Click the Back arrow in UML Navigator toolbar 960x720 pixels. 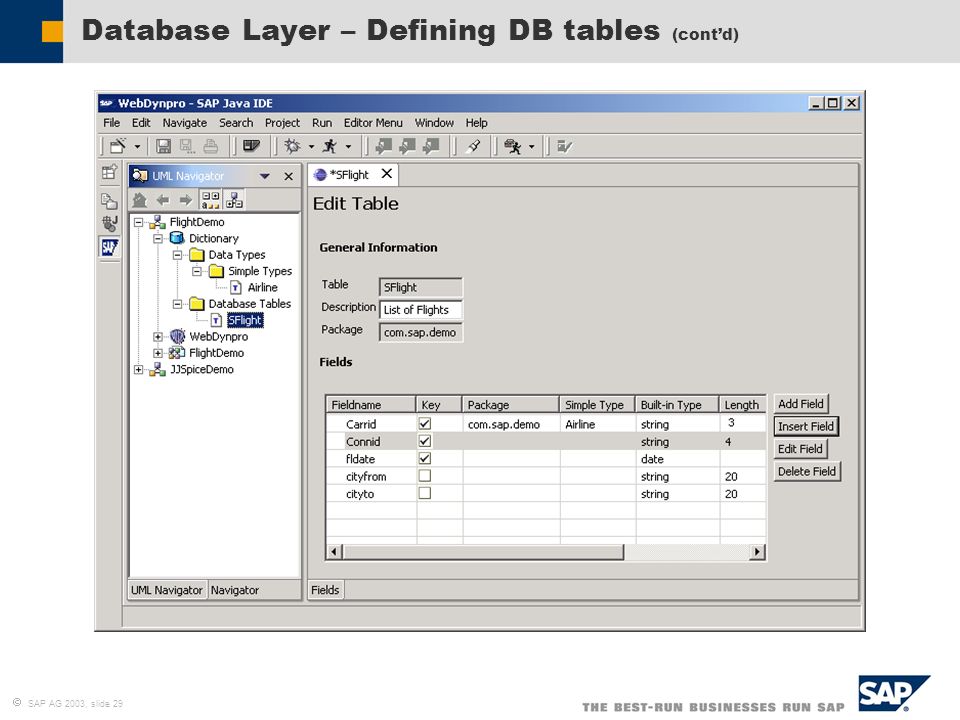pos(163,200)
